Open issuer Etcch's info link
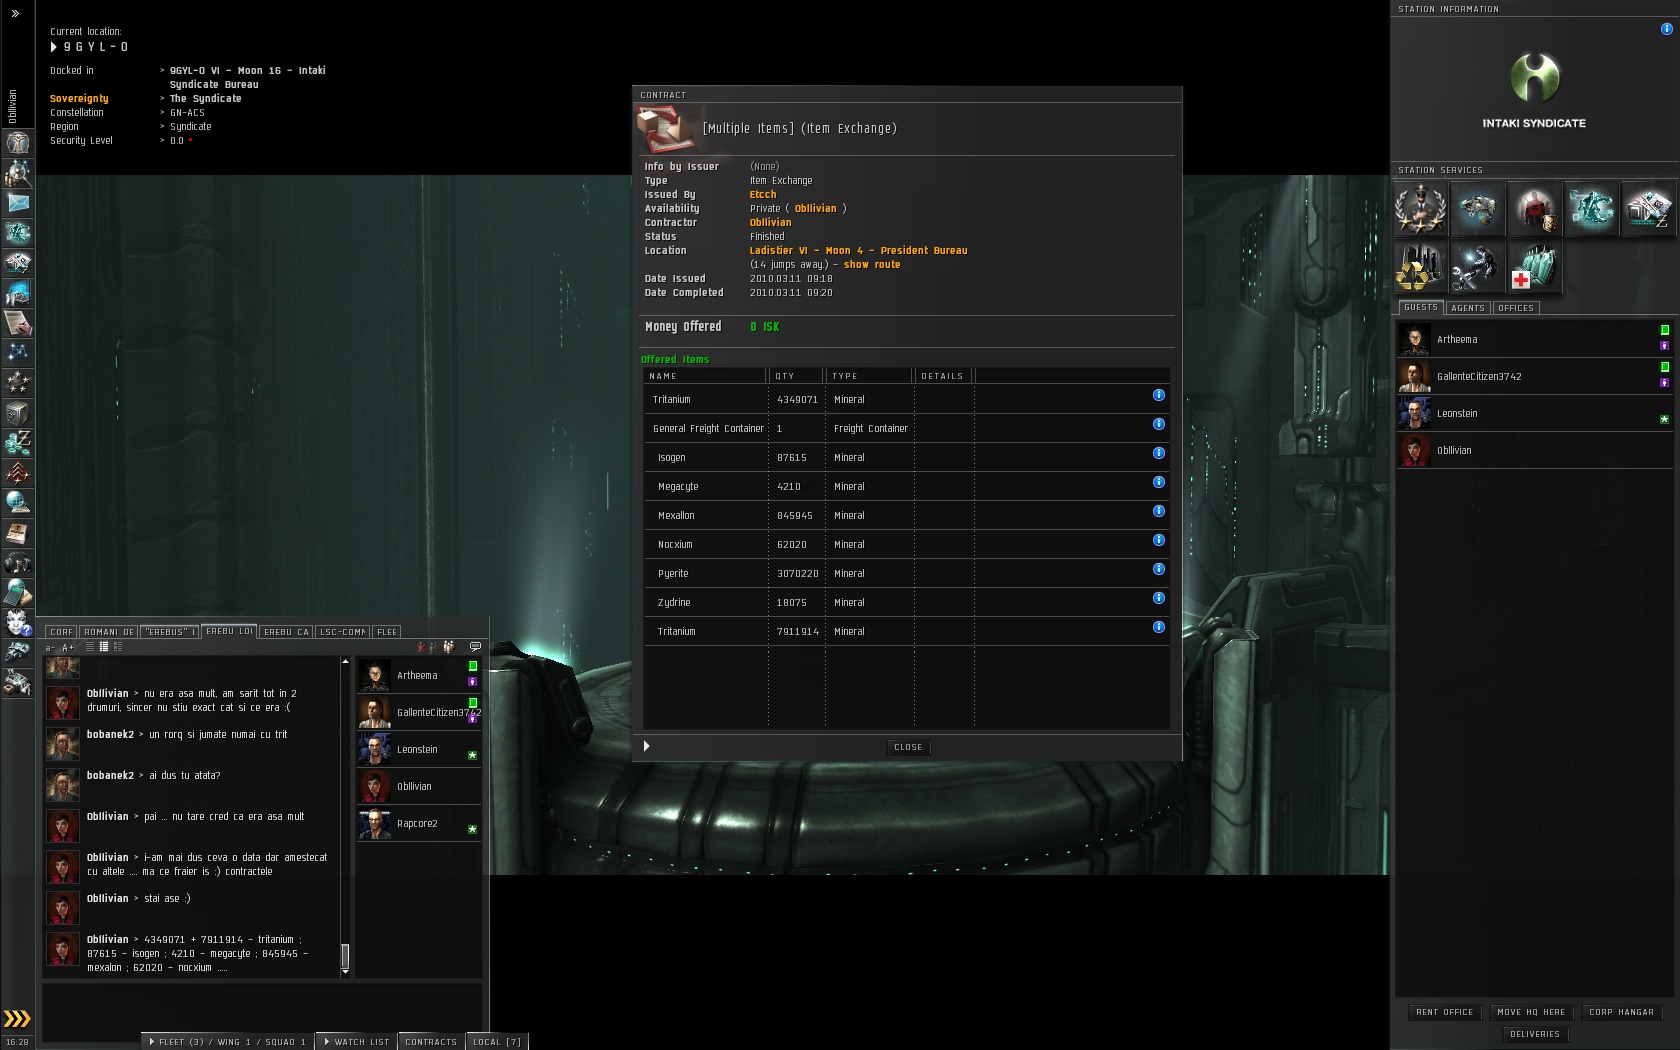This screenshot has width=1680, height=1050. coord(763,195)
